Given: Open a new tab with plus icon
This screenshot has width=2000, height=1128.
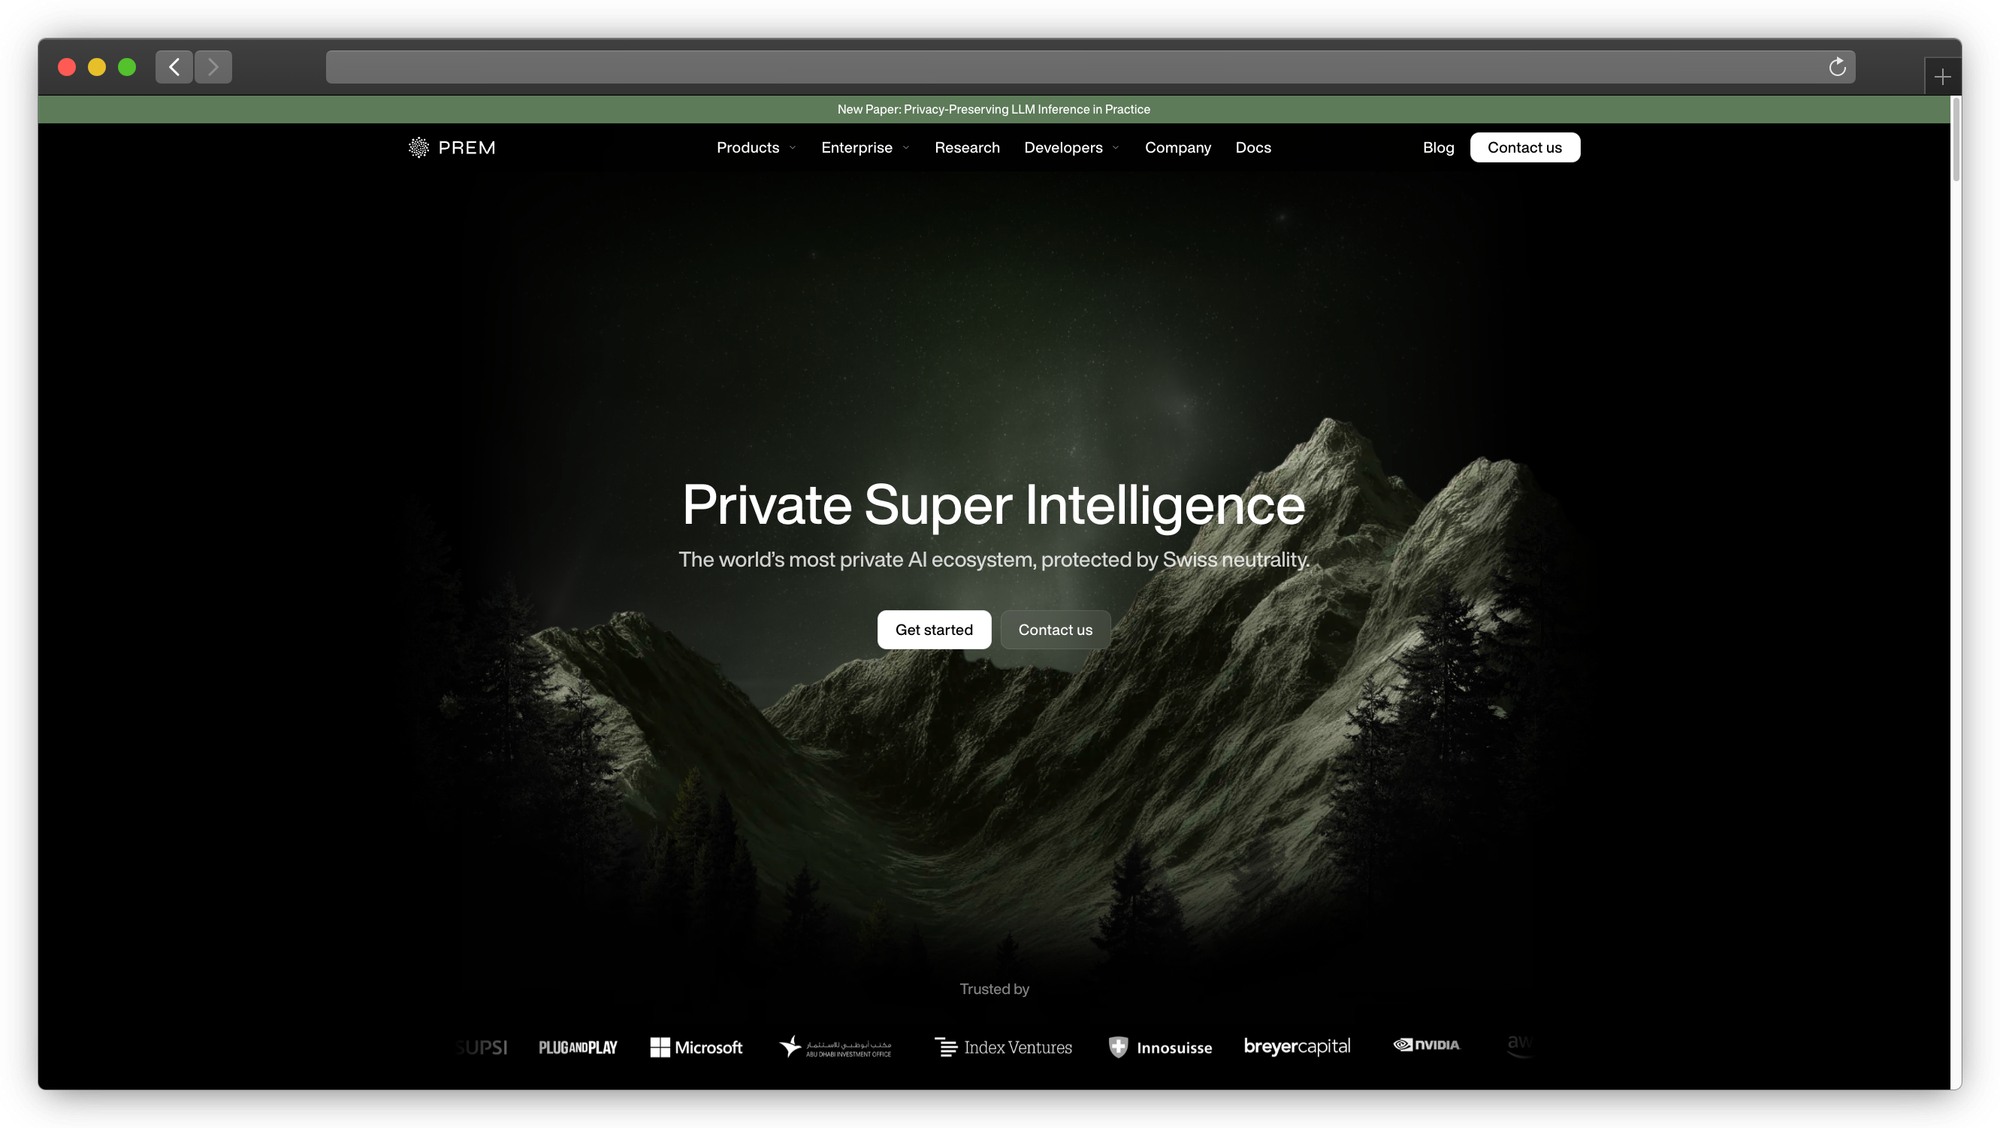Looking at the screenshot, I should coord(1942,77).
